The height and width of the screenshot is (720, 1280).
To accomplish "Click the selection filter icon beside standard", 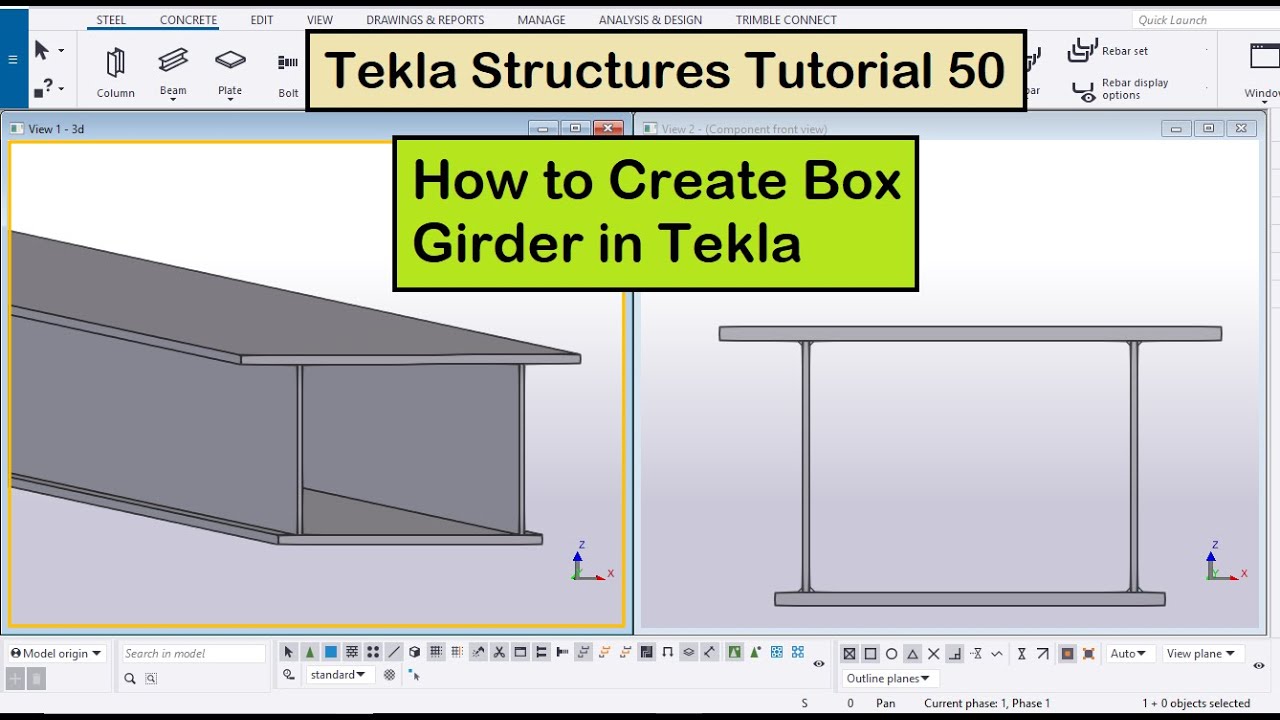I will pos(389,675).
